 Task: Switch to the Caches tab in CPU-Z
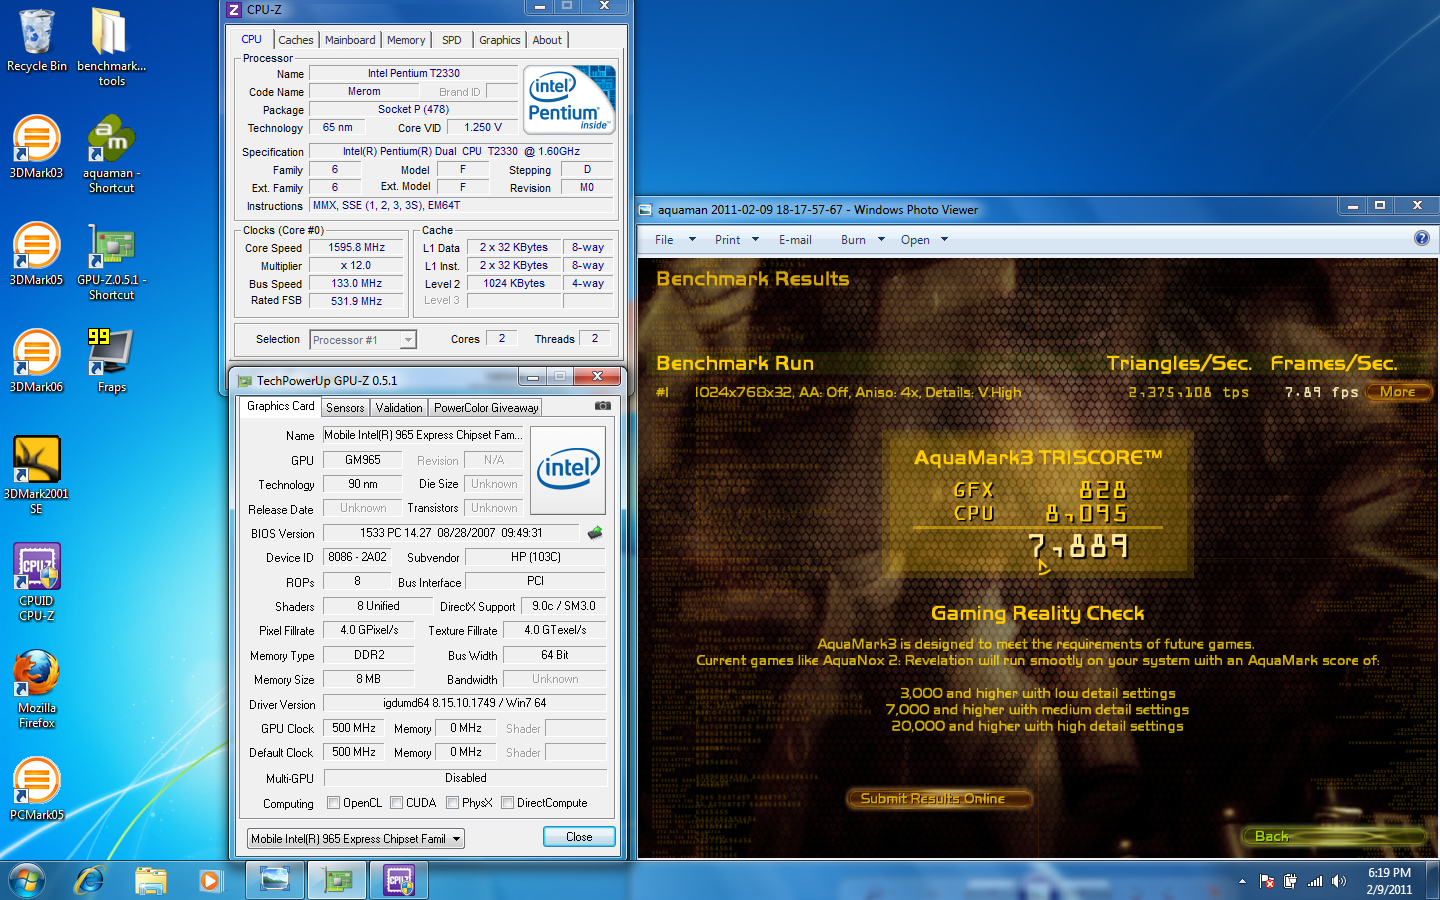pos(296,40)
